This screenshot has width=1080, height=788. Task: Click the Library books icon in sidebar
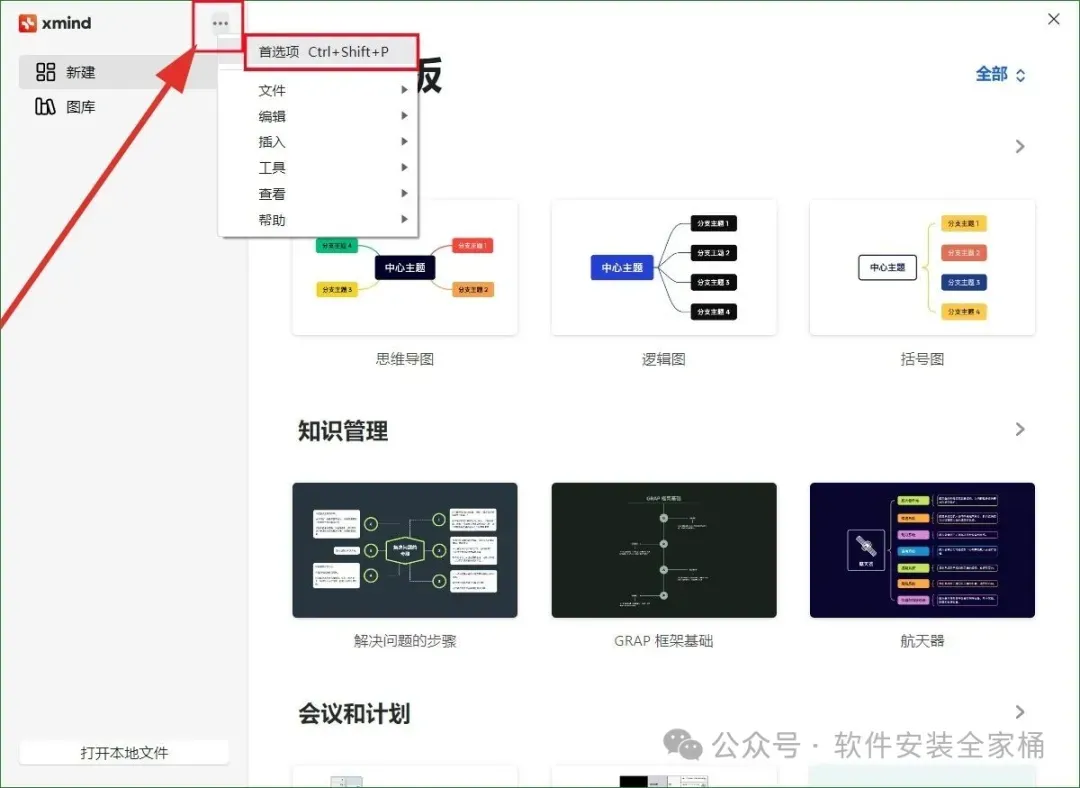click(x=45, y=106)
